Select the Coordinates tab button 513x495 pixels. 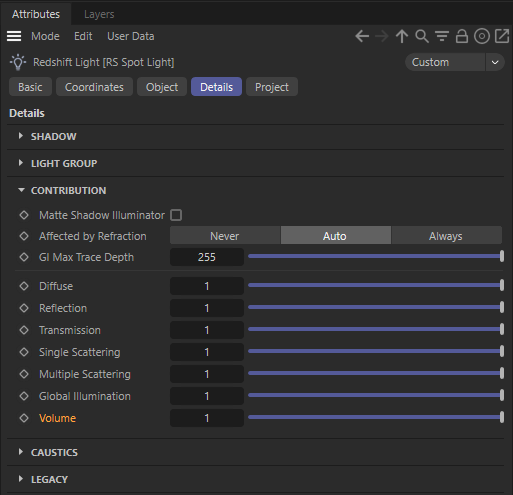coord(94,87)
